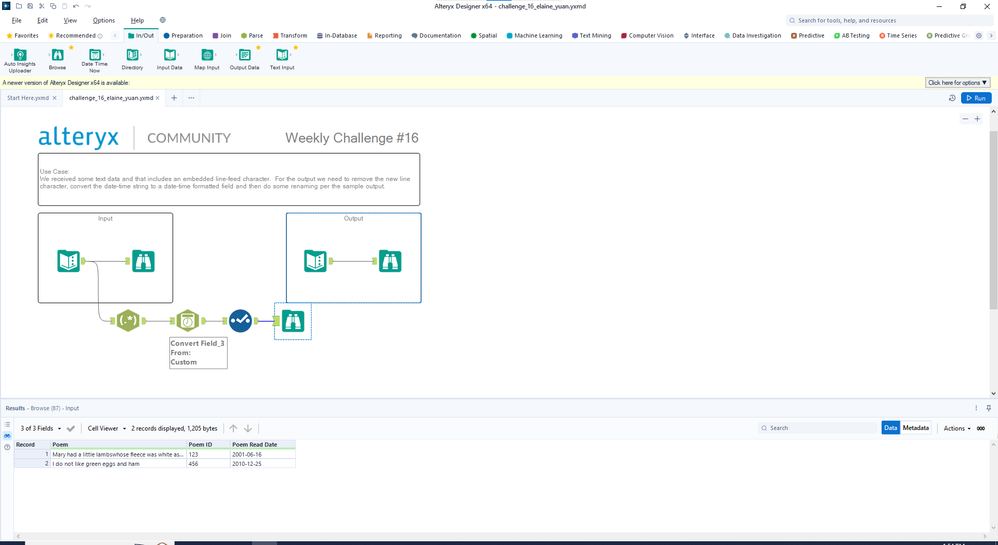Zoom out the canvas with the minus button

tap(965, 119)
